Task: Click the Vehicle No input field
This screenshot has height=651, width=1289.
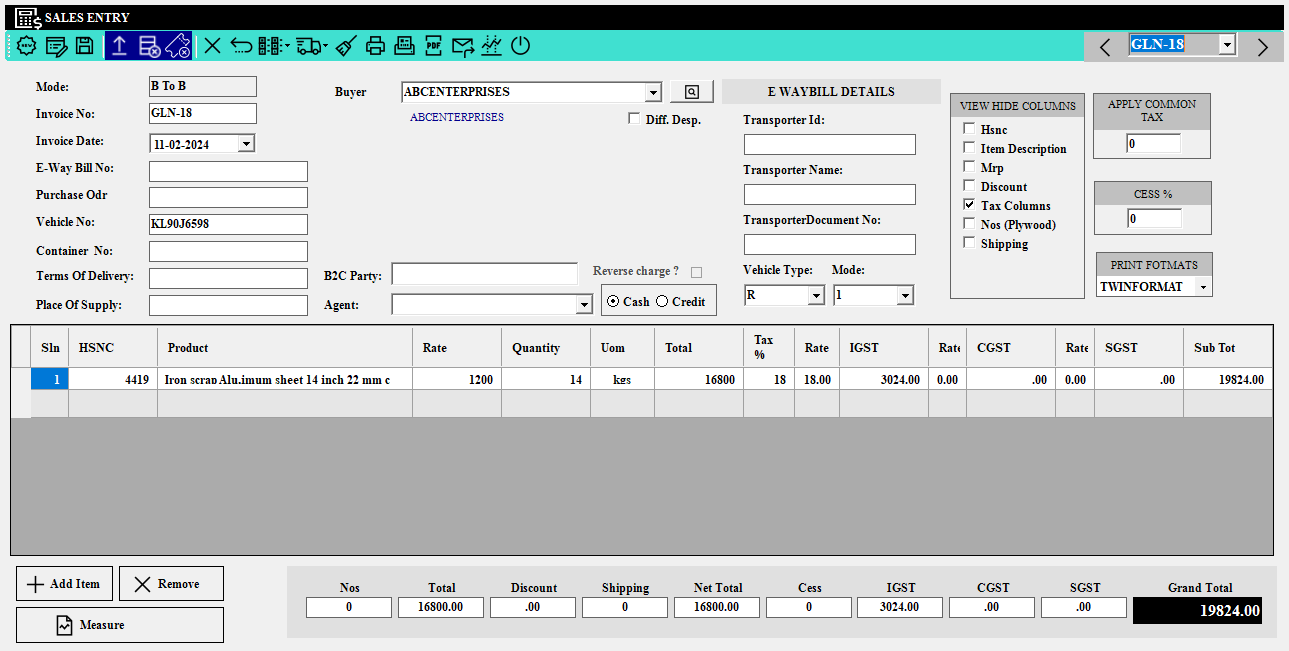Action: [x=228, y=224]
